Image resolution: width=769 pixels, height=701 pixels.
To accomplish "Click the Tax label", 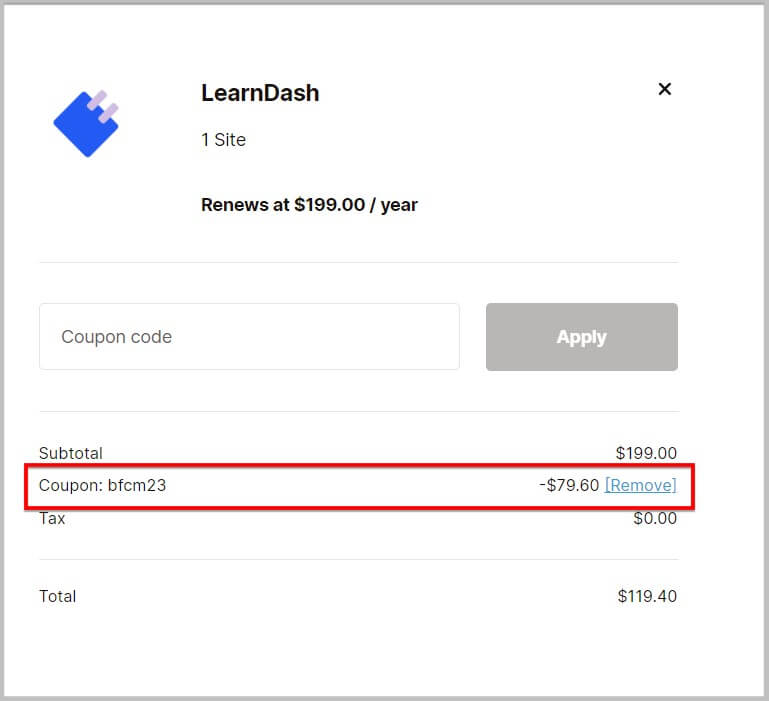I will (52, 518).
